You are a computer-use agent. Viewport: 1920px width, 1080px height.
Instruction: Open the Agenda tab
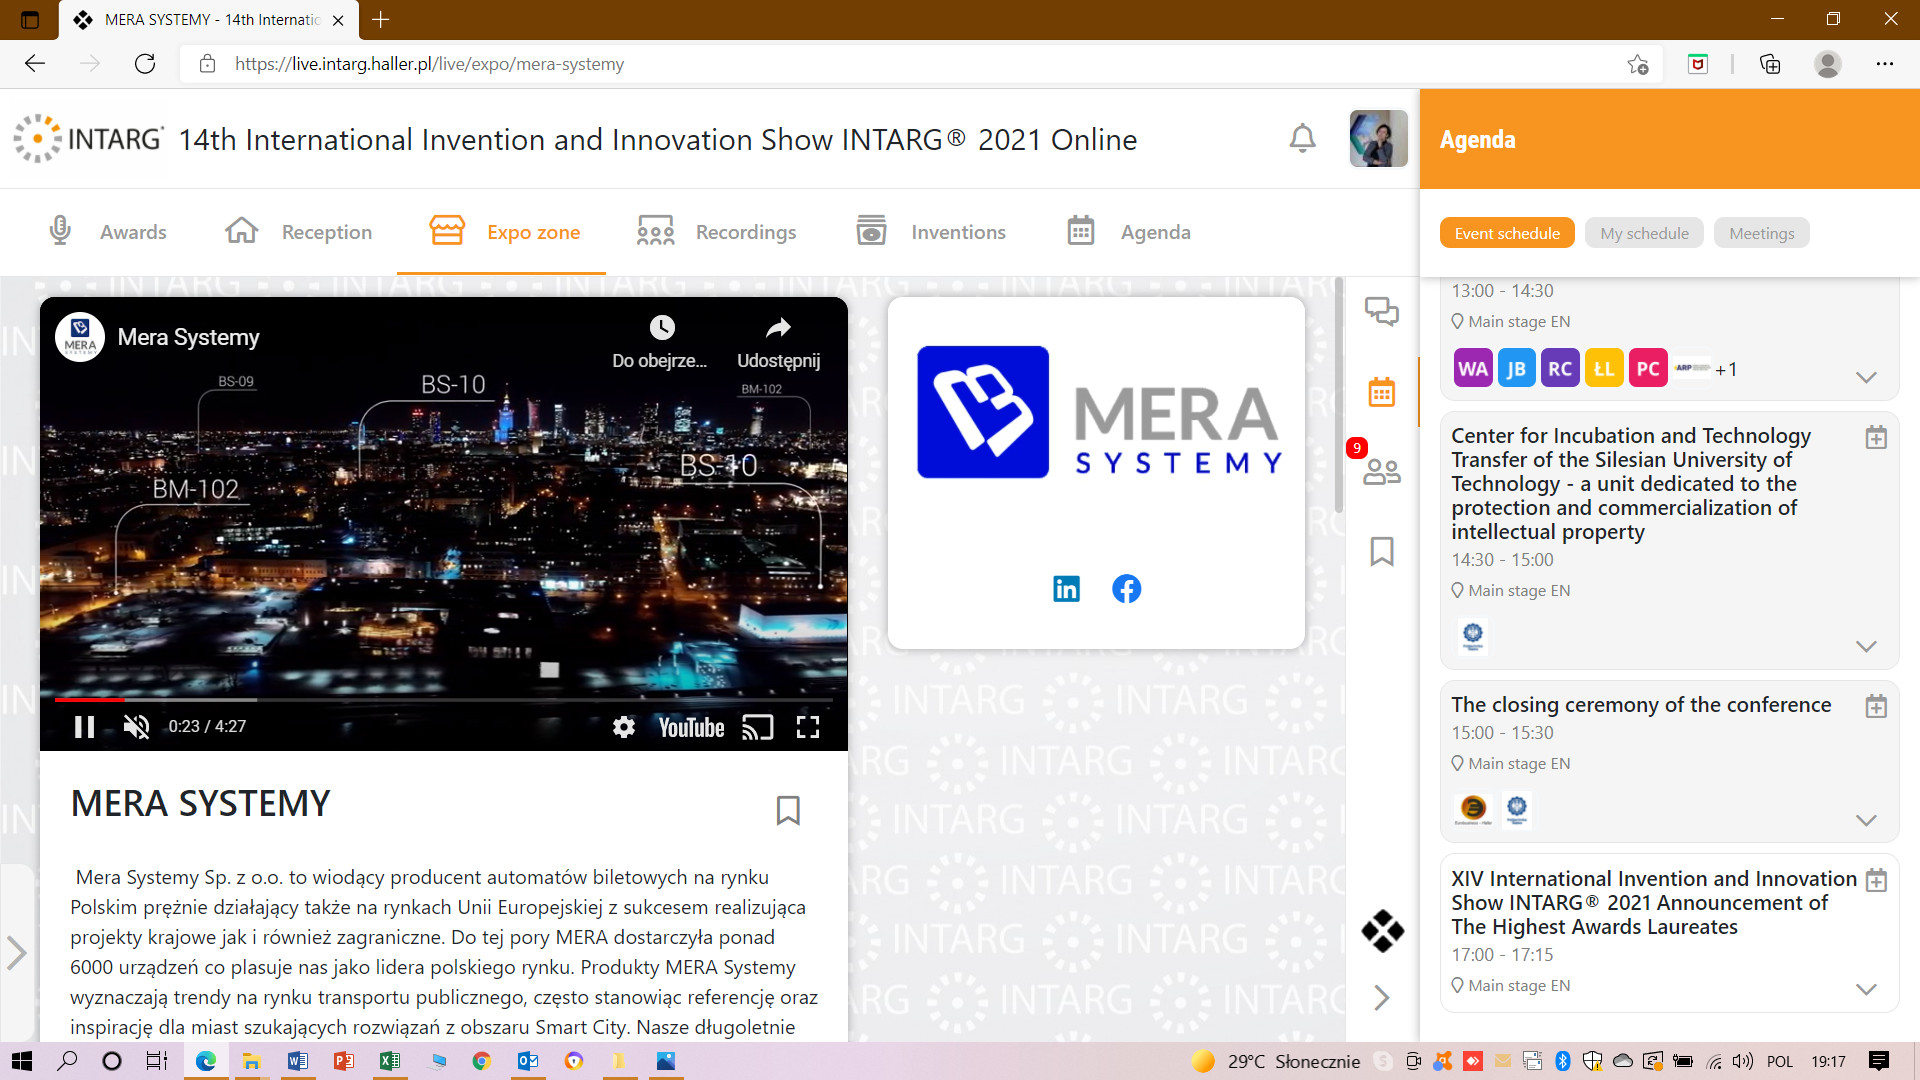[1128, 232]
